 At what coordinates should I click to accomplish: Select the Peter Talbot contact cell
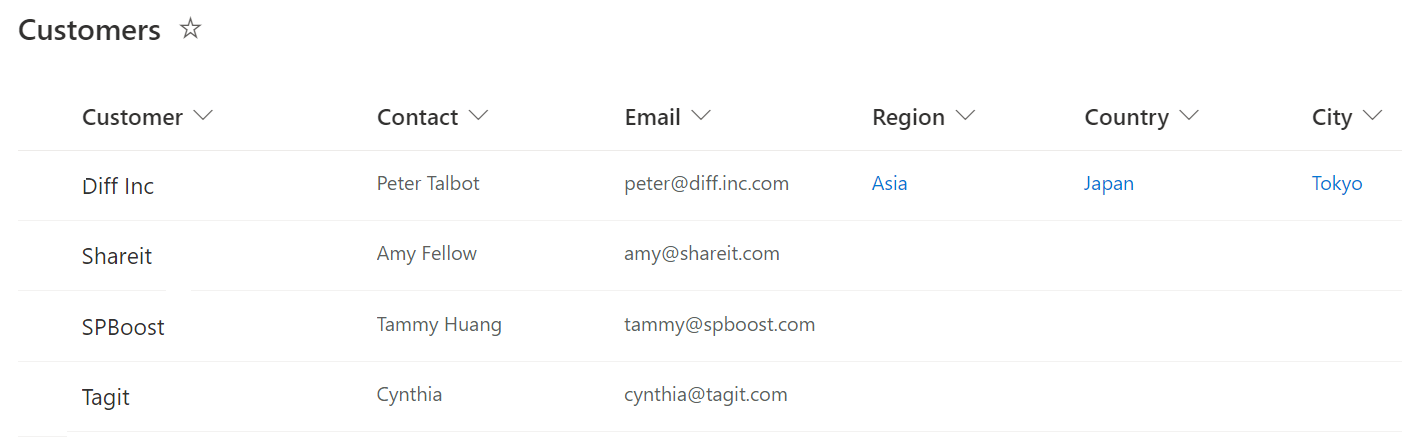pos(427,184)
